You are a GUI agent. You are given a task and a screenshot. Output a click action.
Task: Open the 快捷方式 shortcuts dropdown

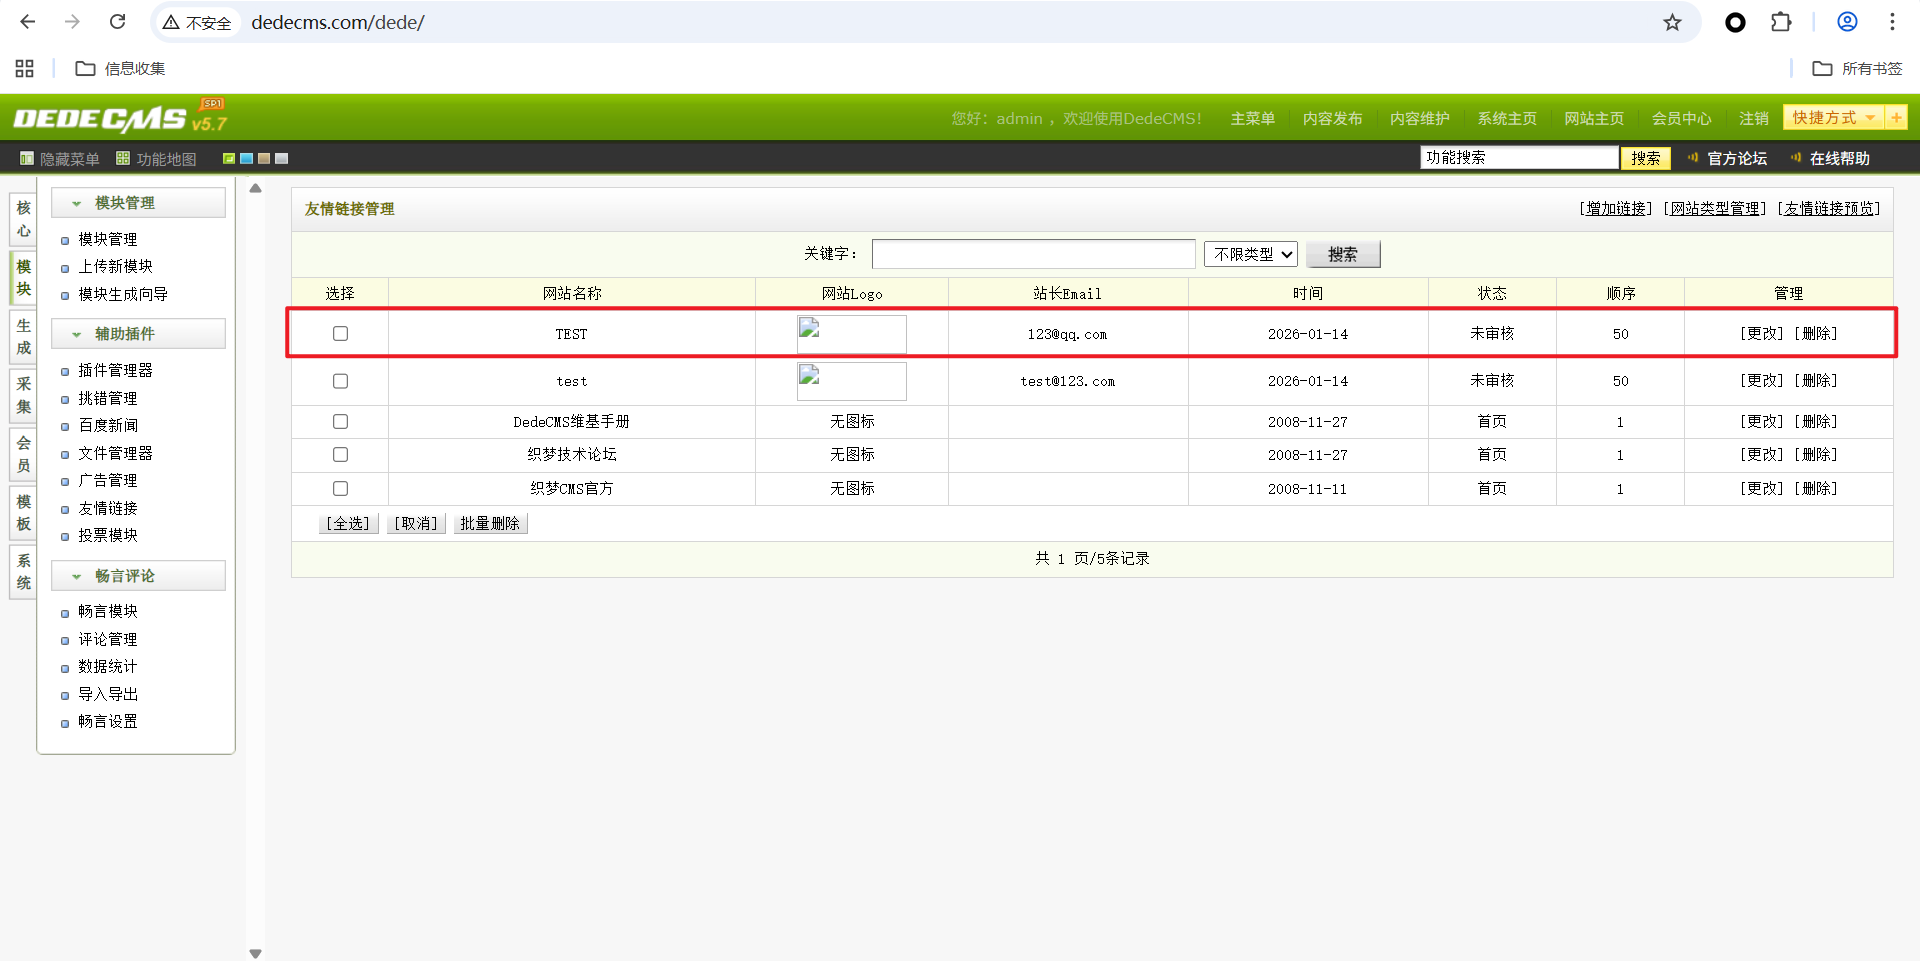point(1833,118)
